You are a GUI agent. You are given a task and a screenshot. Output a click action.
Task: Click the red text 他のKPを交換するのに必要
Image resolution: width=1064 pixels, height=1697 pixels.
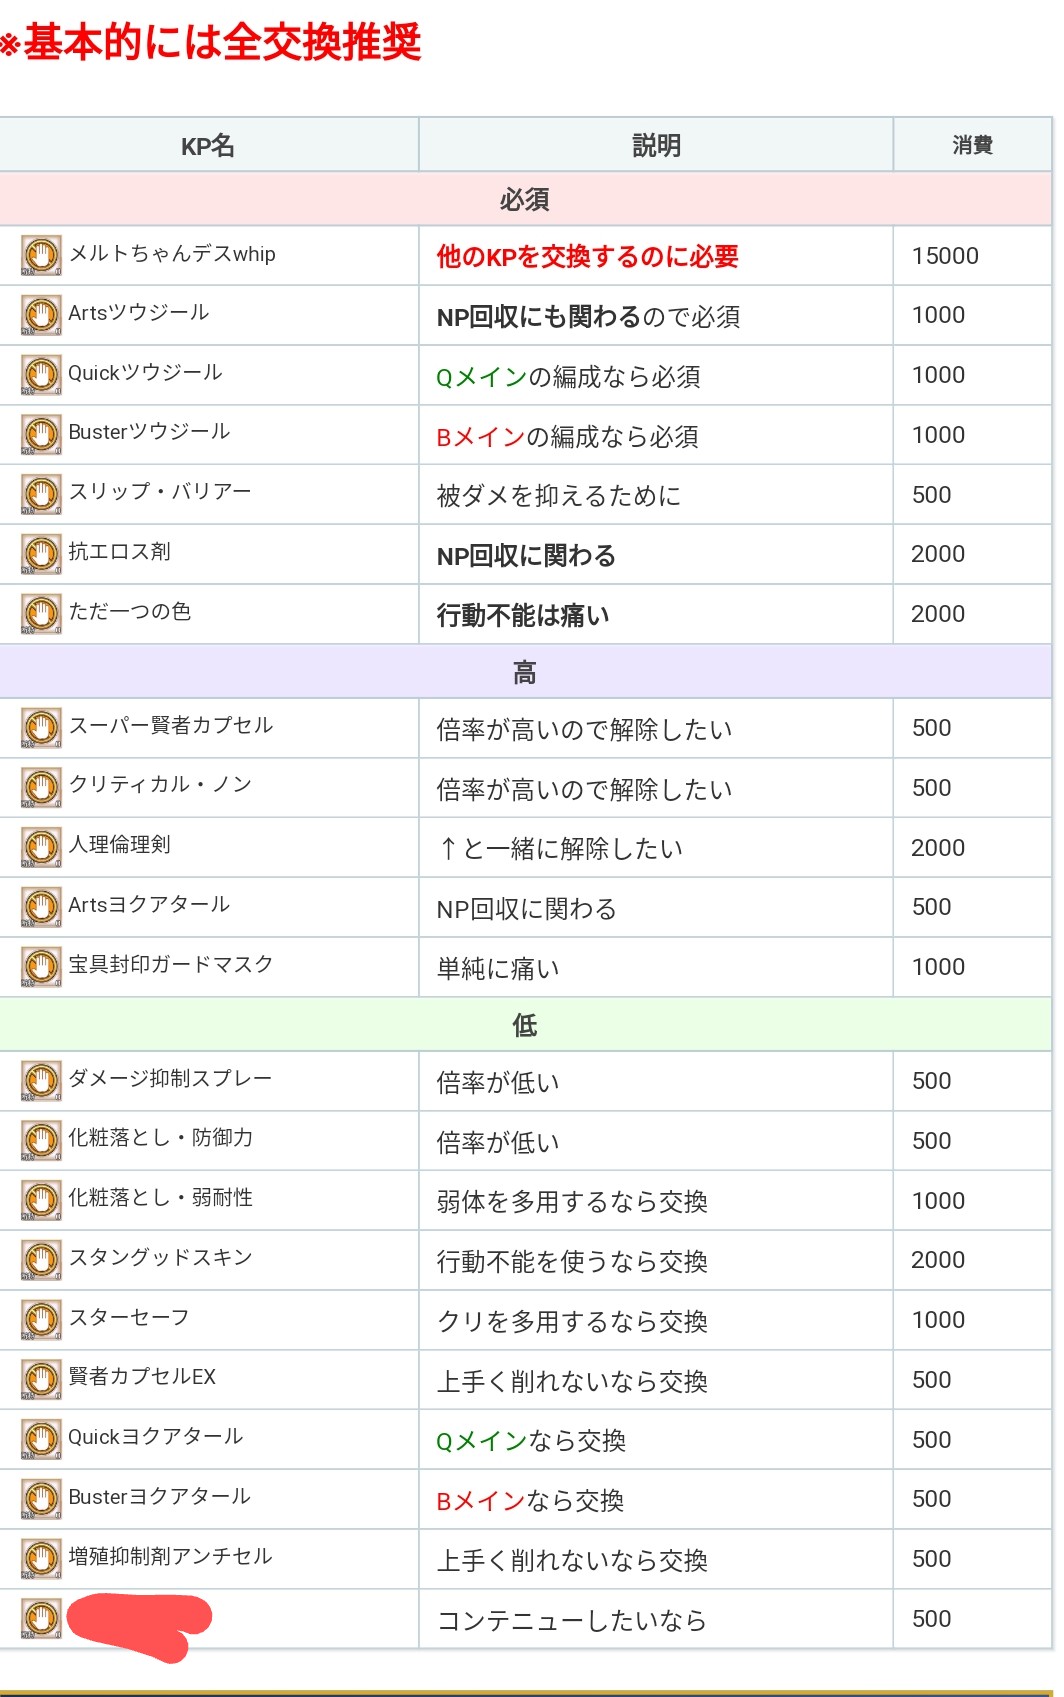tap(587, 257)
